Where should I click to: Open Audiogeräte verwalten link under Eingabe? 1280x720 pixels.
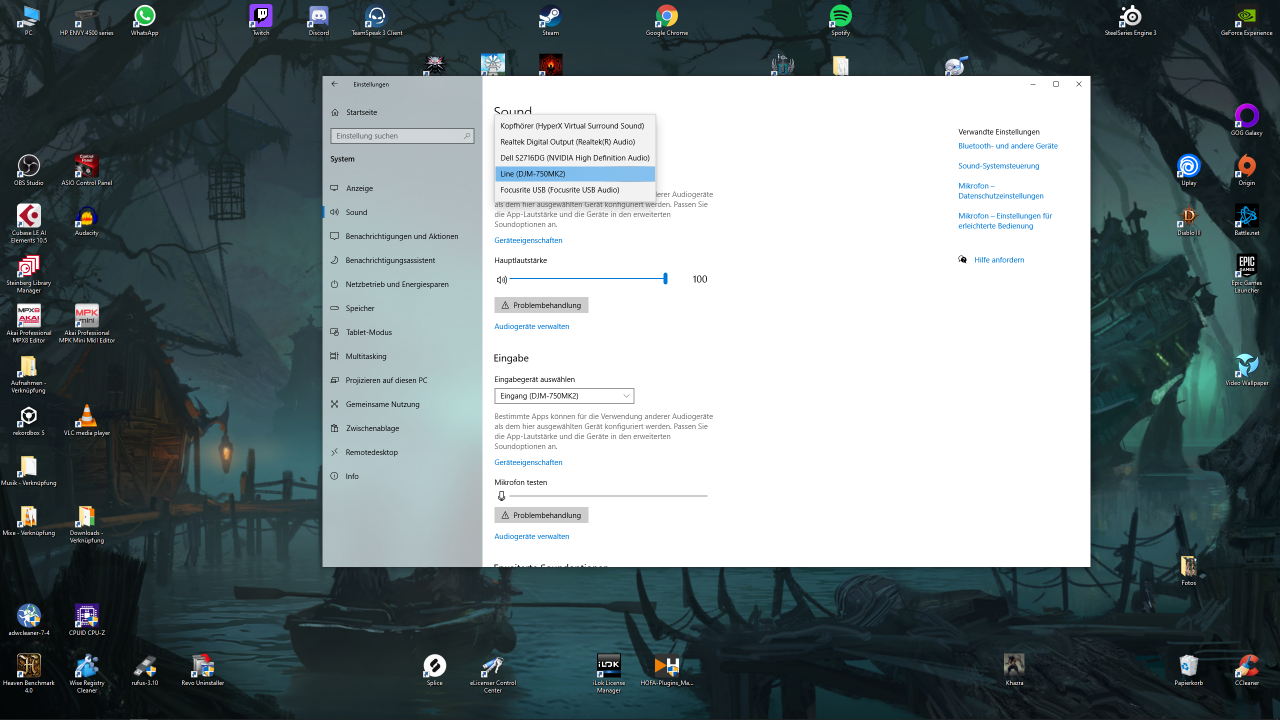532,537
